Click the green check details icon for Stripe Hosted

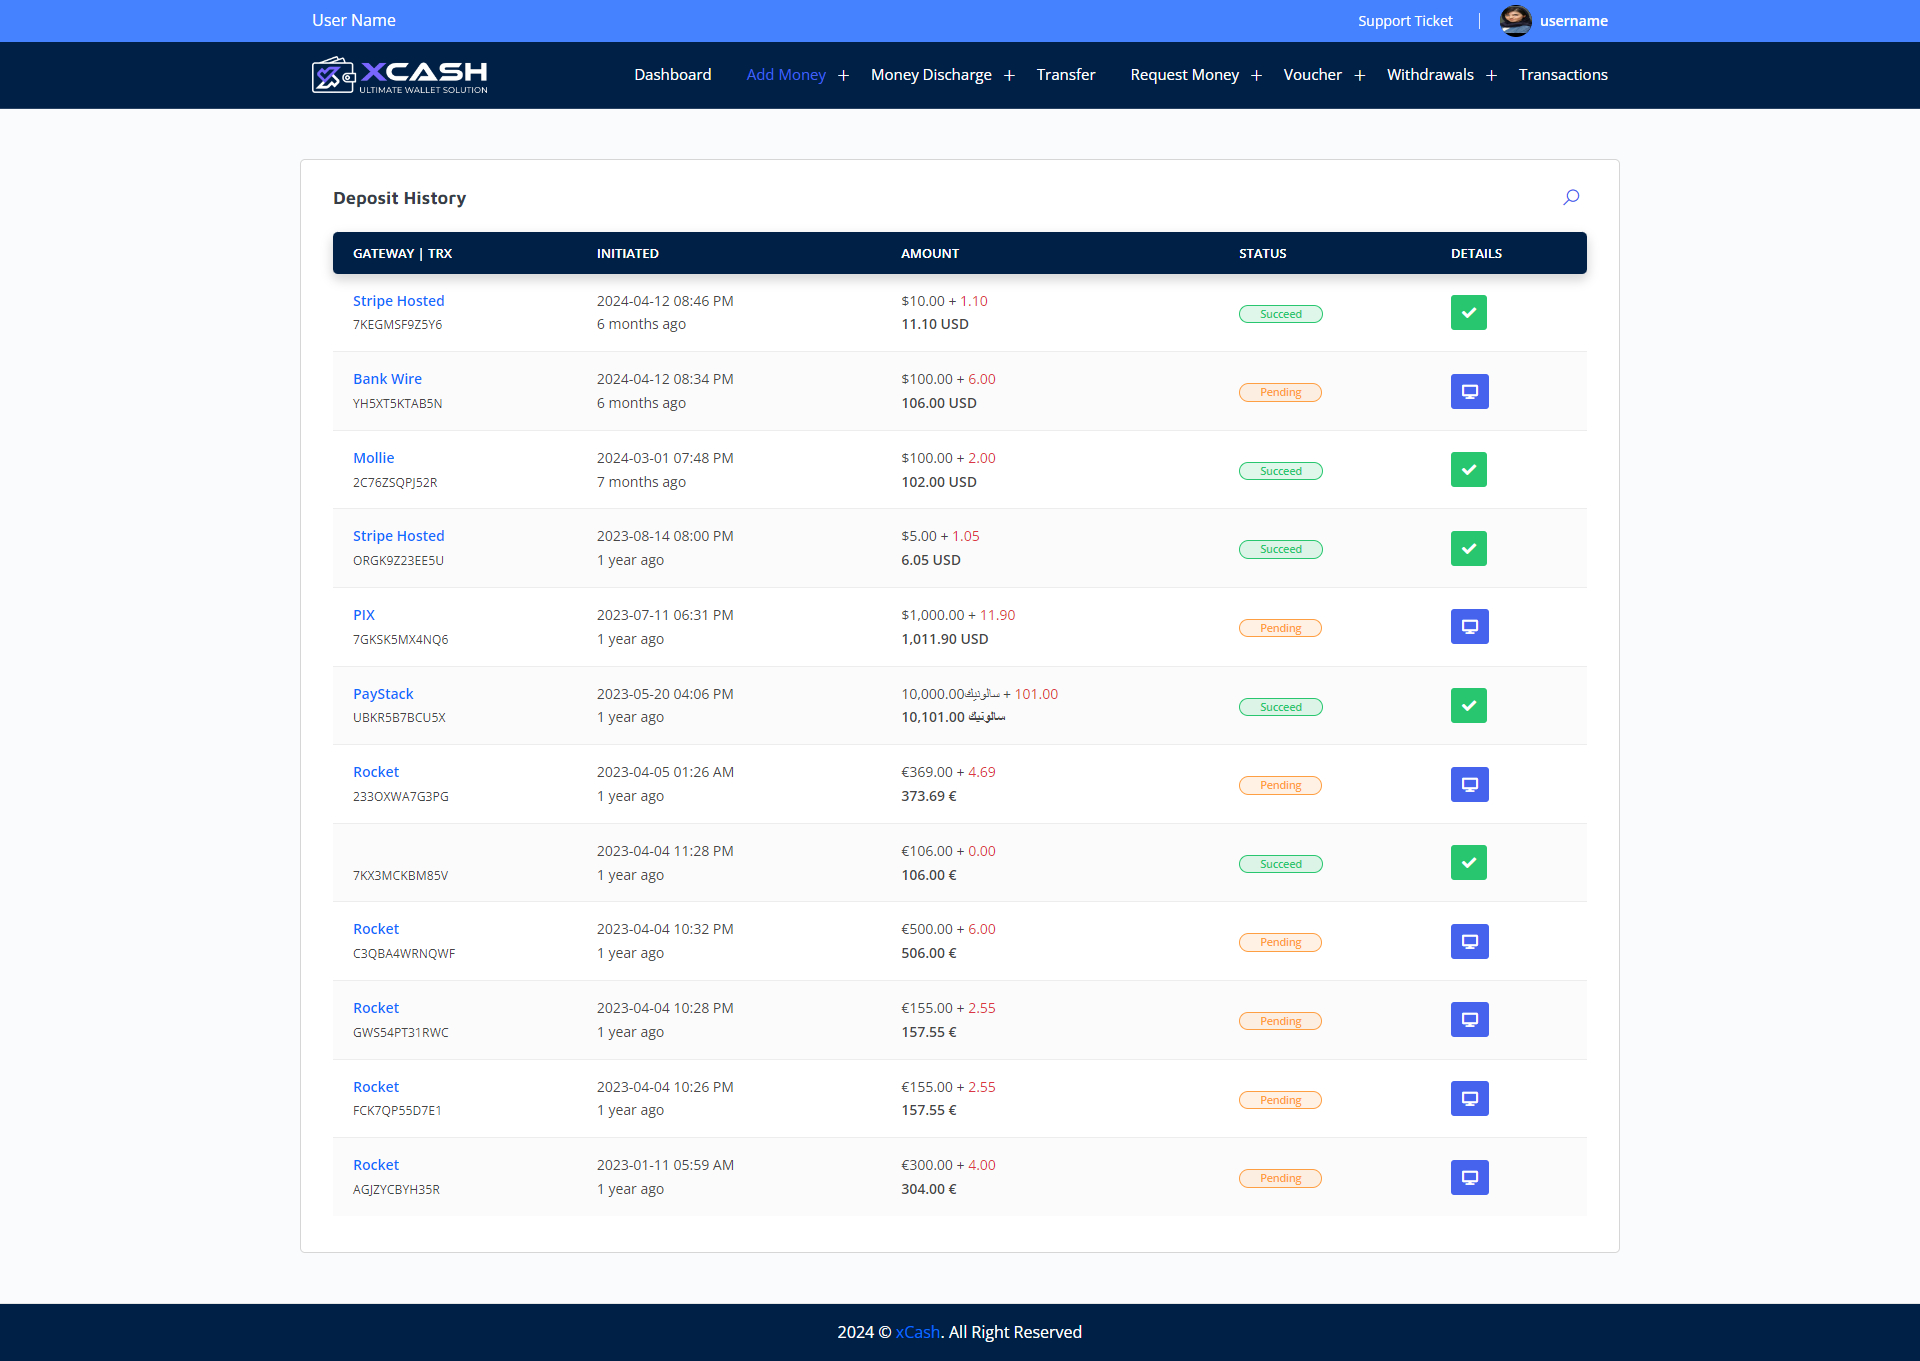pos(1468,312)
